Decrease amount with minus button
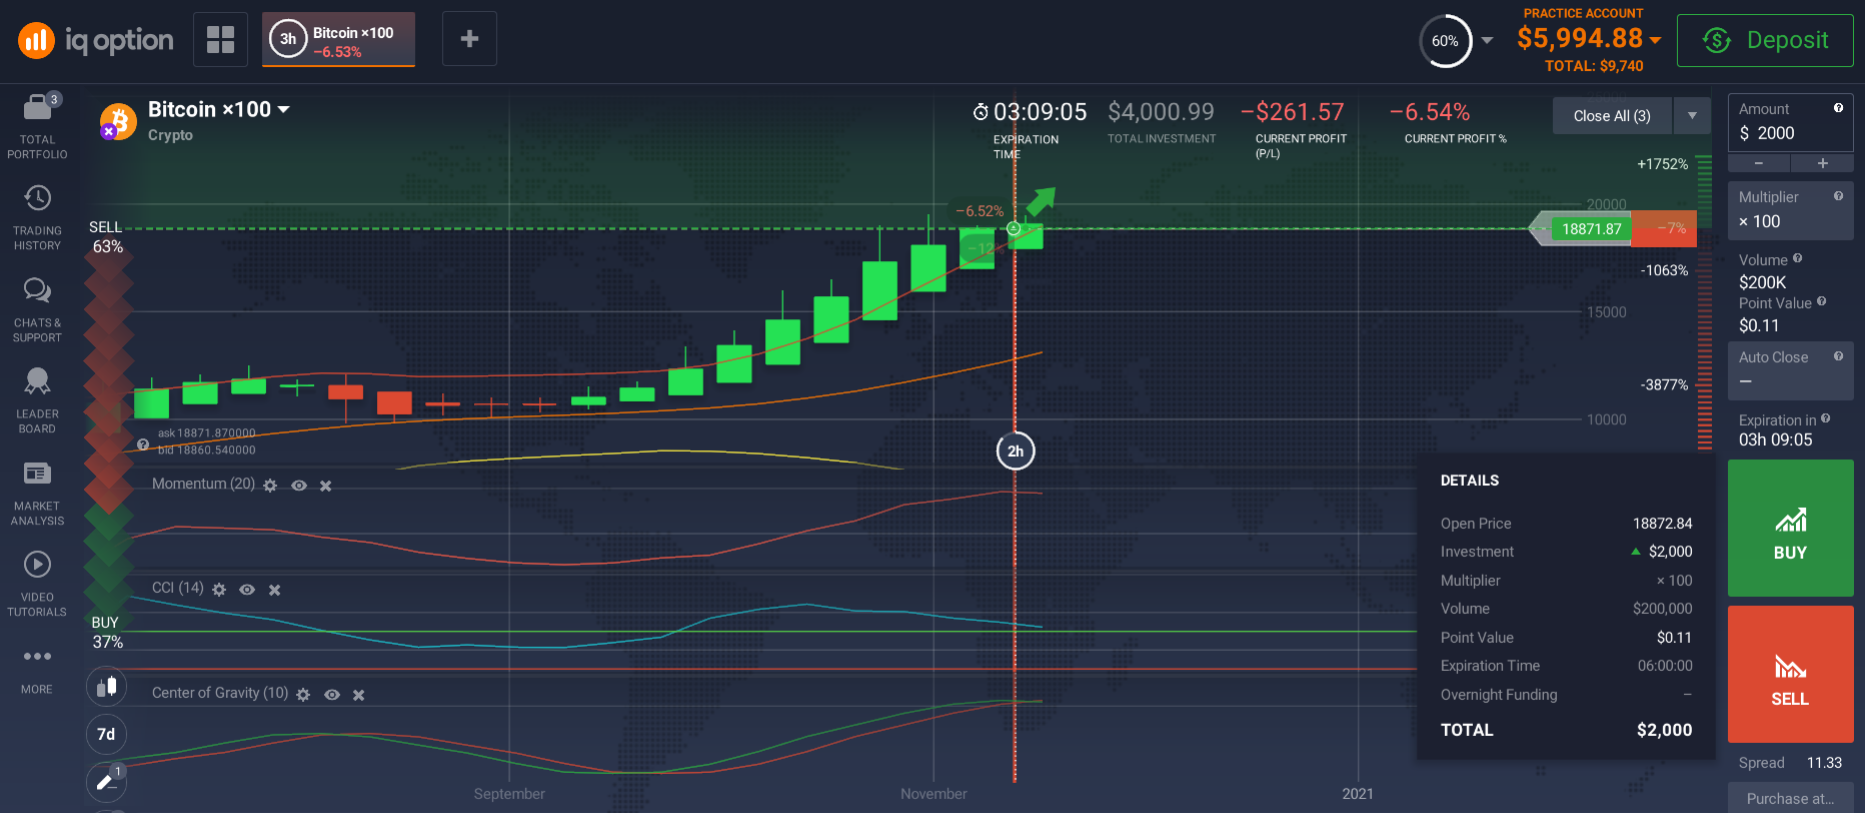 click(x=1758, y=163)
